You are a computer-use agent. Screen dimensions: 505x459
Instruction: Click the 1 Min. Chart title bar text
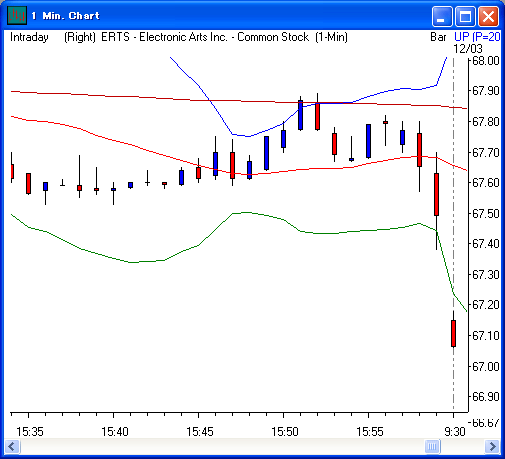66,16
